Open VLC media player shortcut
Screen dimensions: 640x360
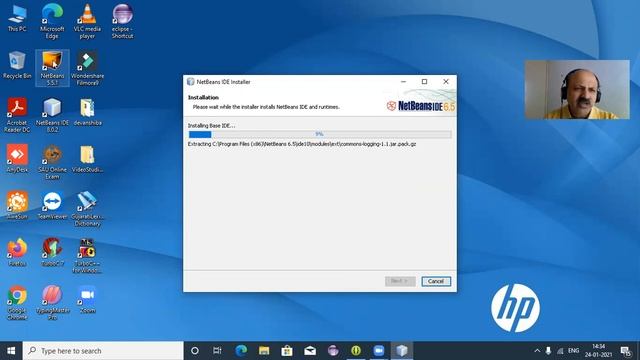pos(87,21)
